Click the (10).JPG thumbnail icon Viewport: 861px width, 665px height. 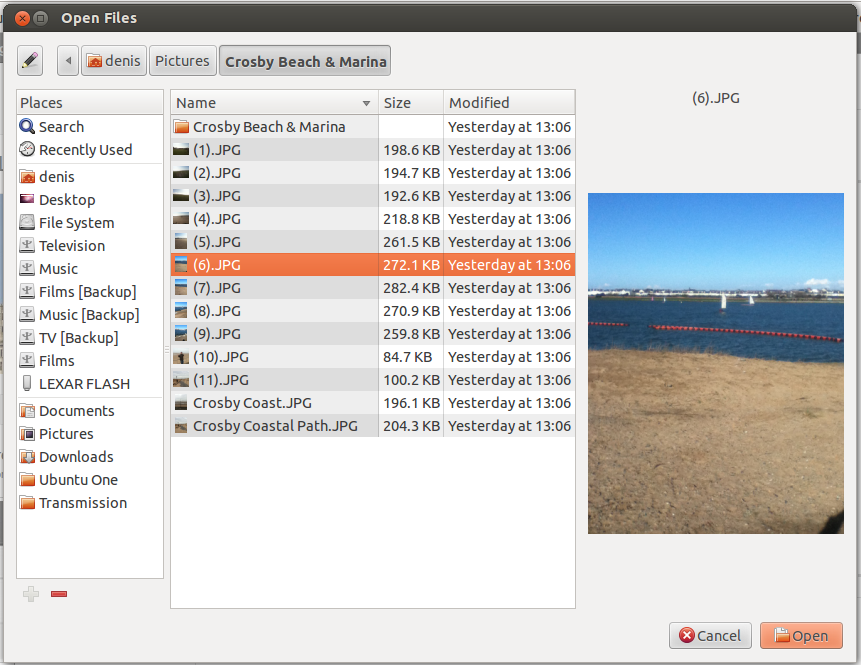(x=181, y=357)
